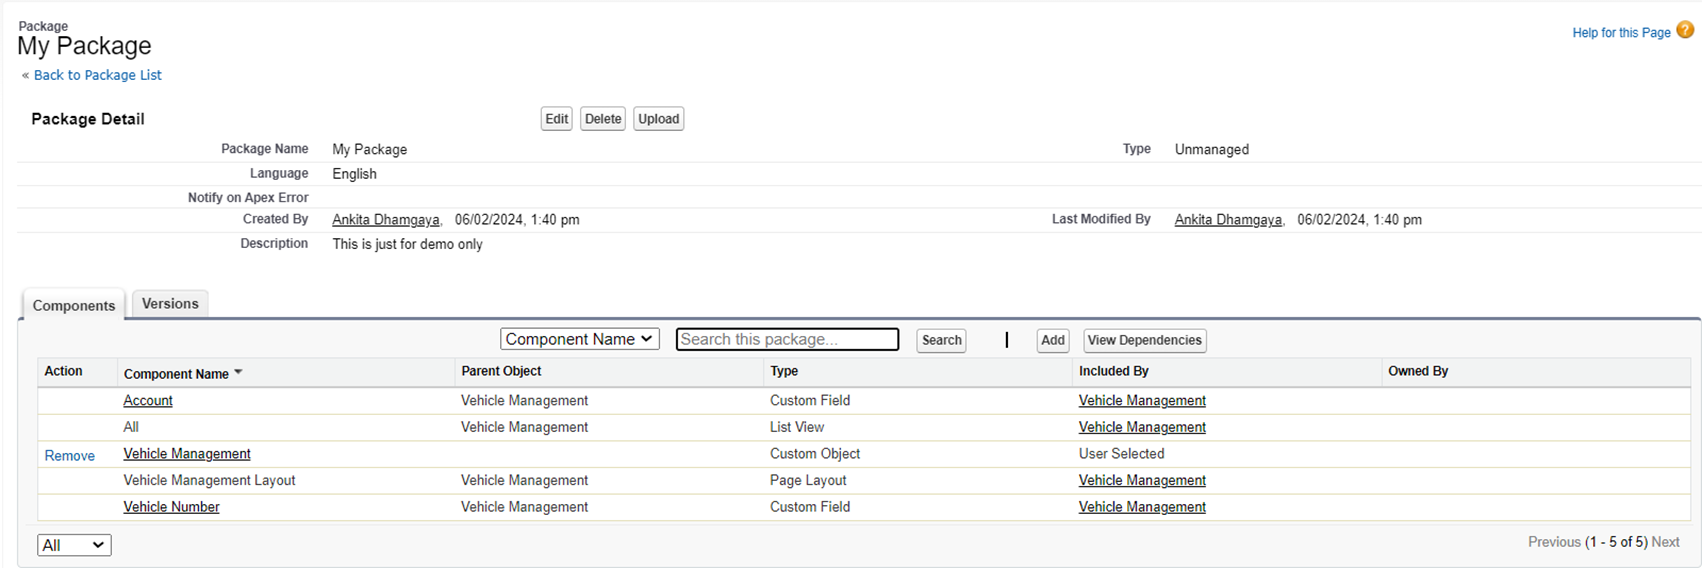Open the Vehicle Number component link
1702x568 pixels.
tap(171, 507)
